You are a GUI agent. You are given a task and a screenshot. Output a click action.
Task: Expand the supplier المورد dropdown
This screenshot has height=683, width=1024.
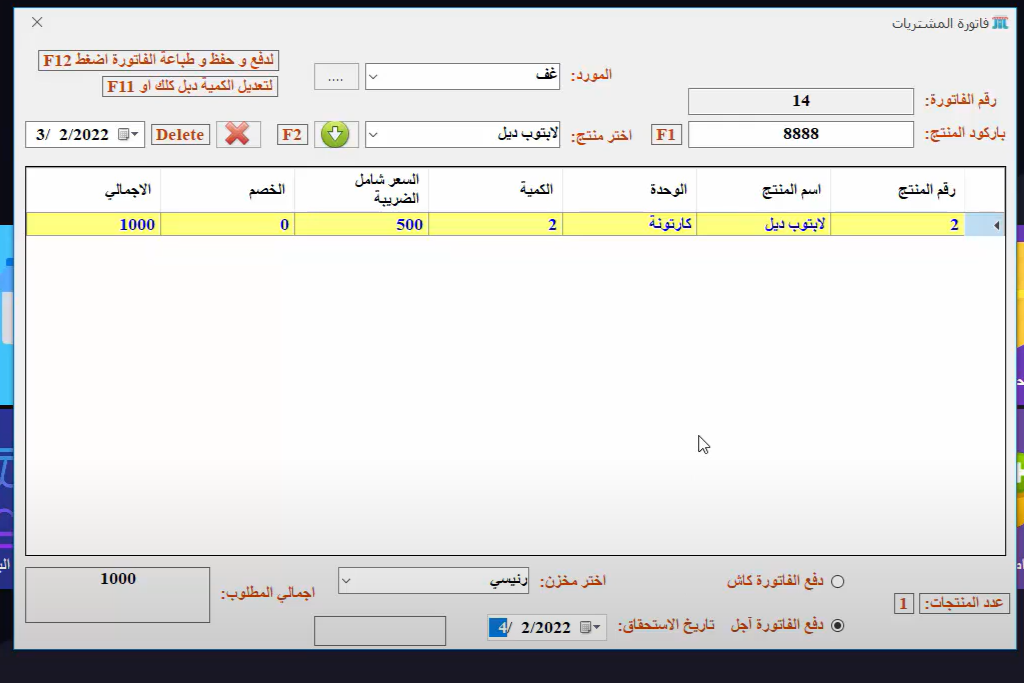pyautogui.click(x=373, y=76)
